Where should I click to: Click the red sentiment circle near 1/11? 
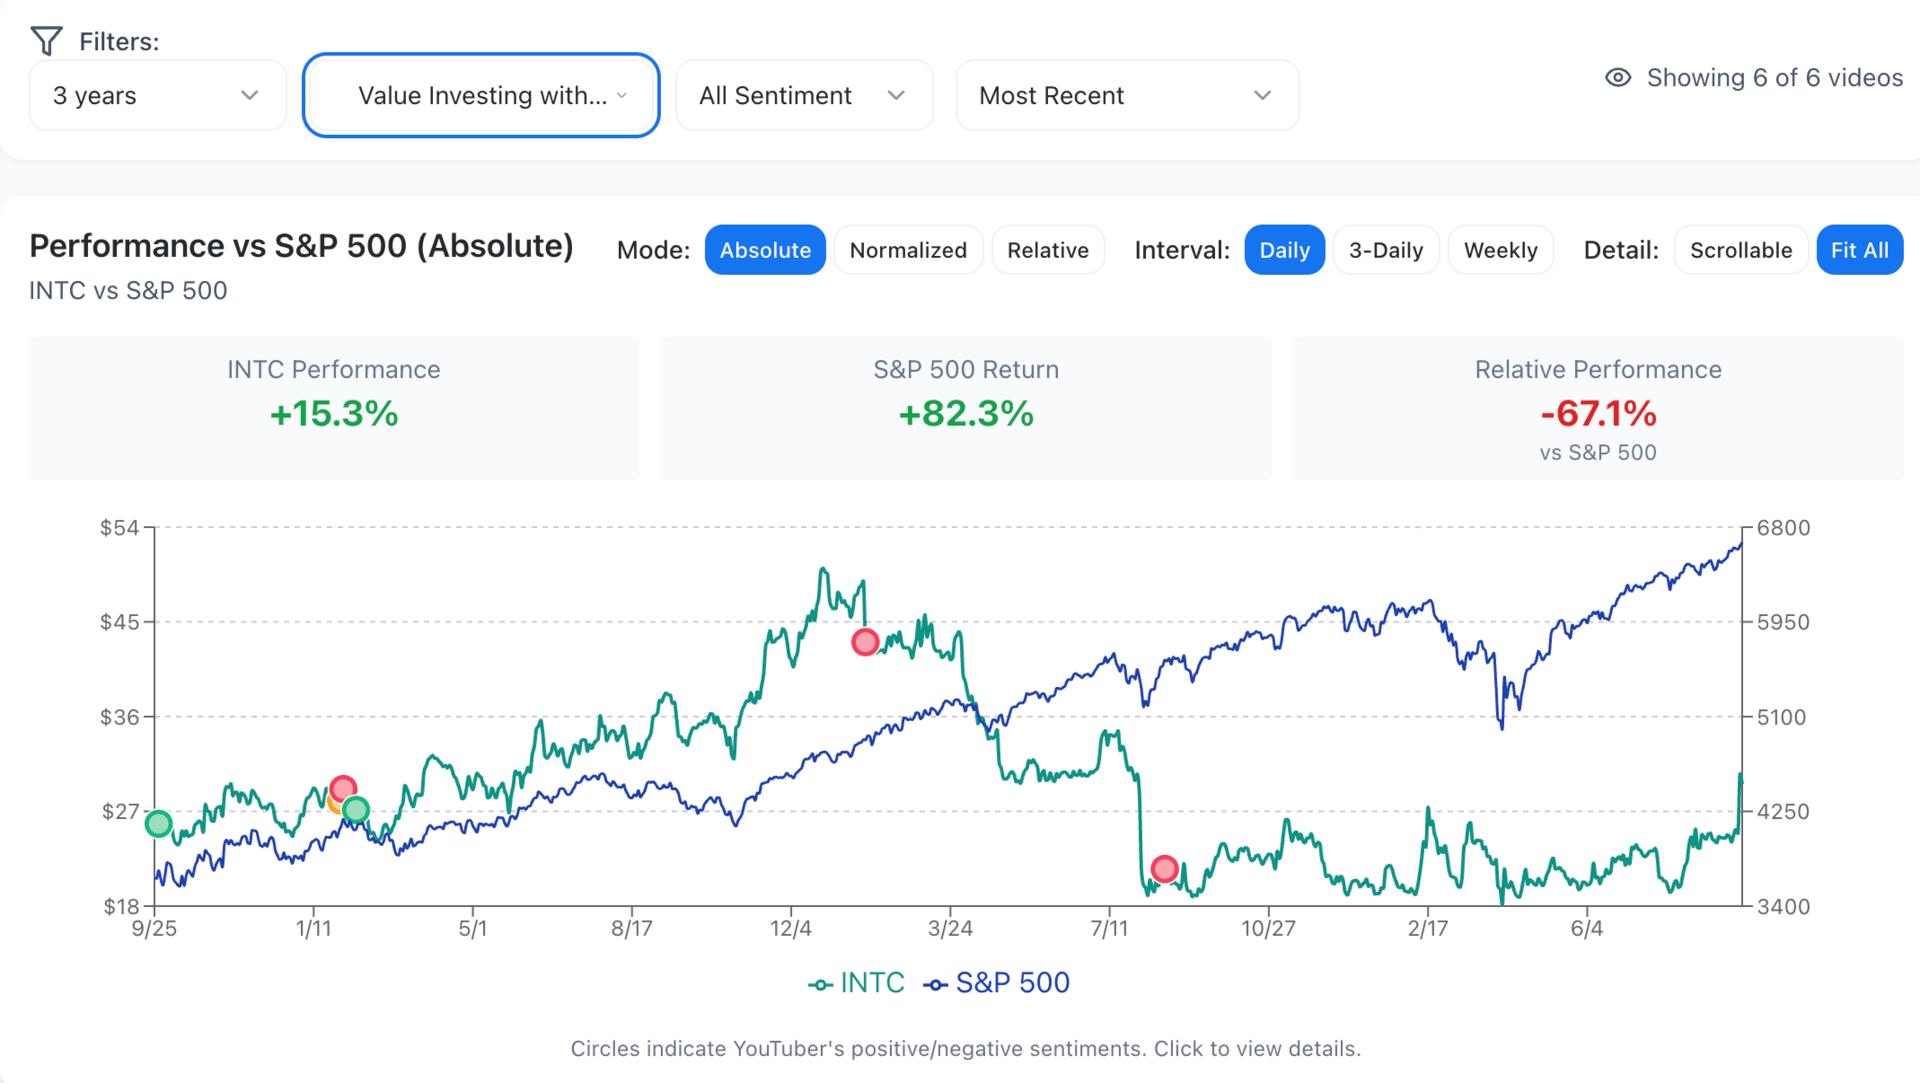pos(343,788)
